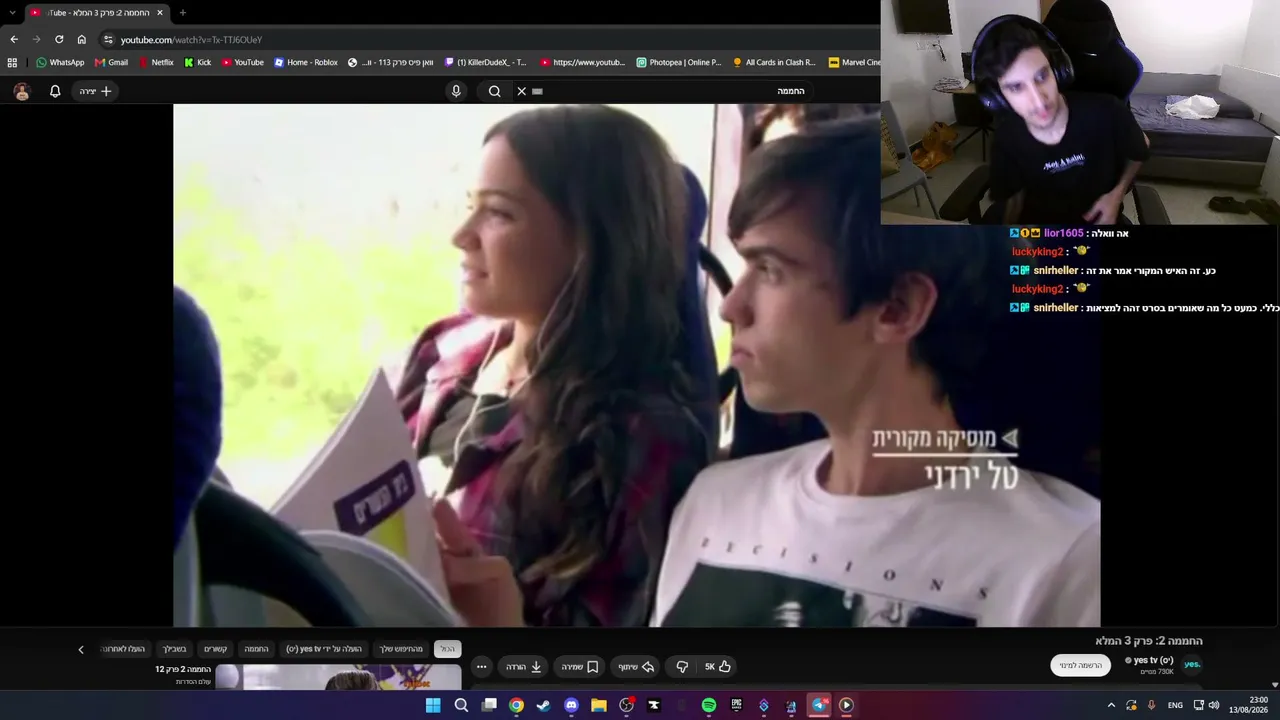
Task: Show more filter chips with arrow
Action: 81,649
